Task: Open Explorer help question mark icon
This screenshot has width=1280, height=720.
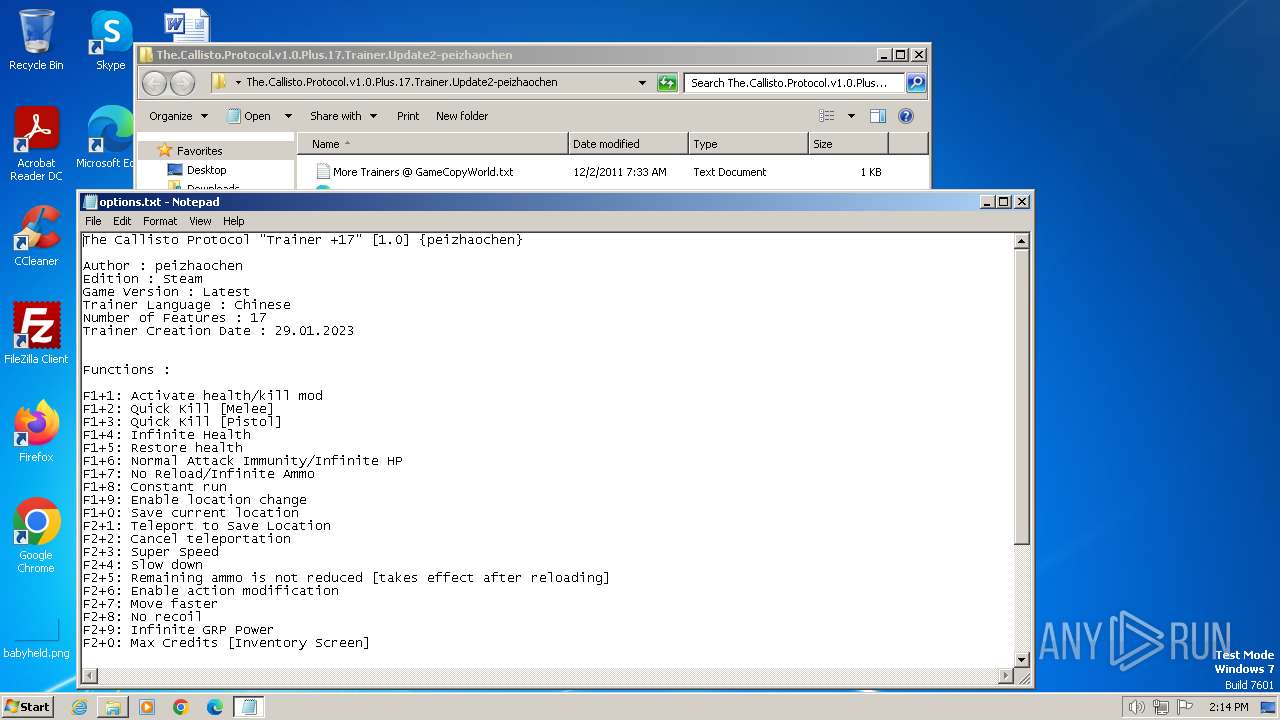Action: (906, 116)
